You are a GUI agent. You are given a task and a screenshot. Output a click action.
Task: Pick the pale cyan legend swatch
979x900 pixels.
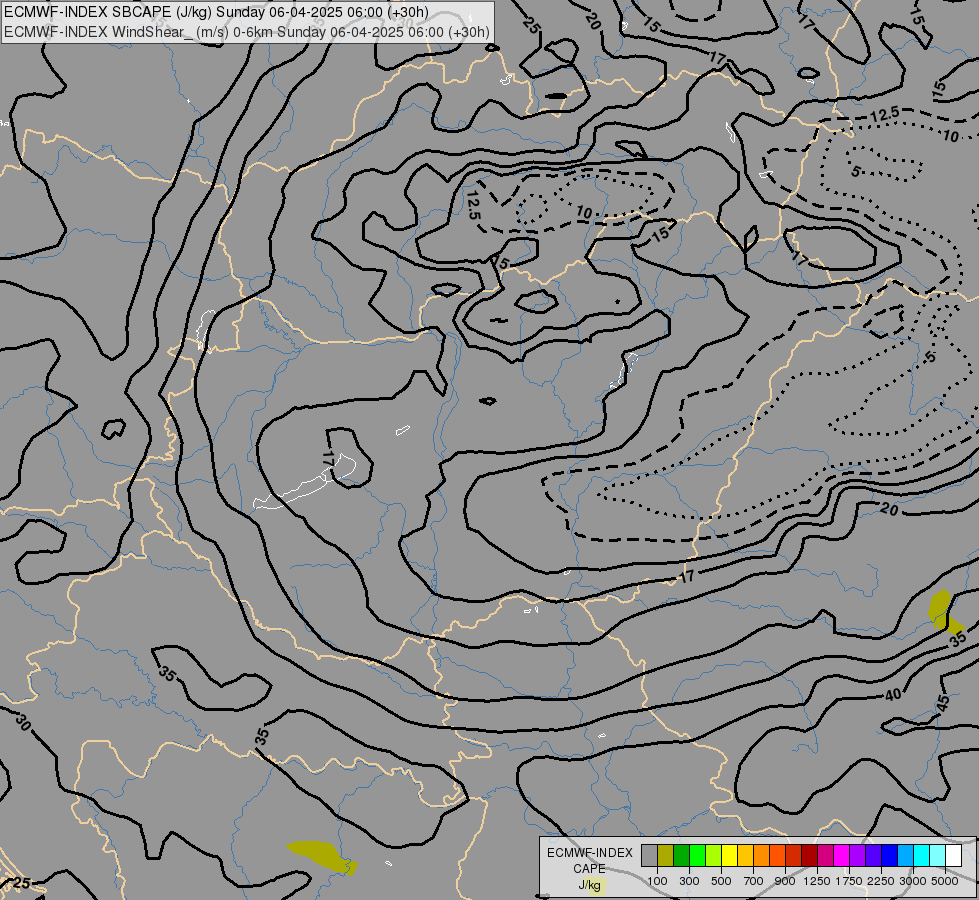[937, 856]
